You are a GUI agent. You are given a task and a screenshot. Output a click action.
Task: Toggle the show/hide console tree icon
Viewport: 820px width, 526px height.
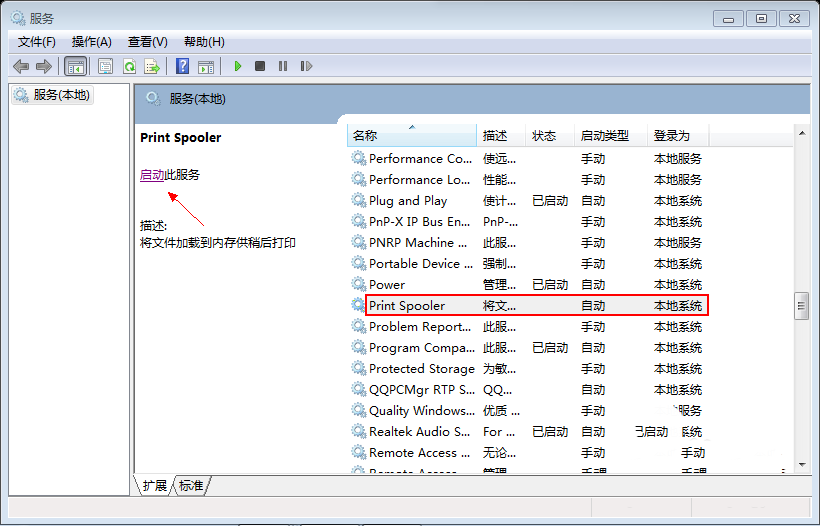[75, 66]
